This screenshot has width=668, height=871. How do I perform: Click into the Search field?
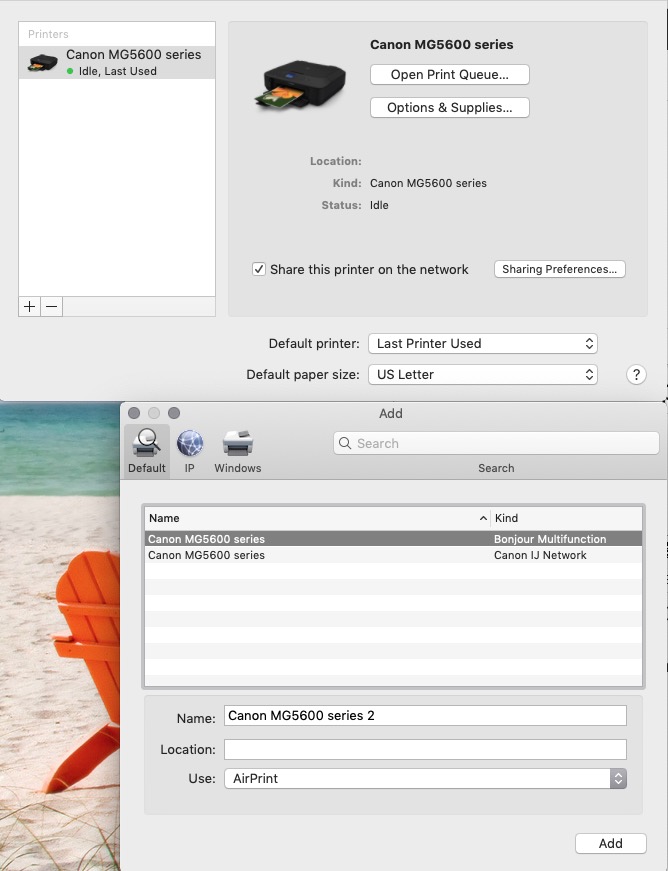(496, 443)
